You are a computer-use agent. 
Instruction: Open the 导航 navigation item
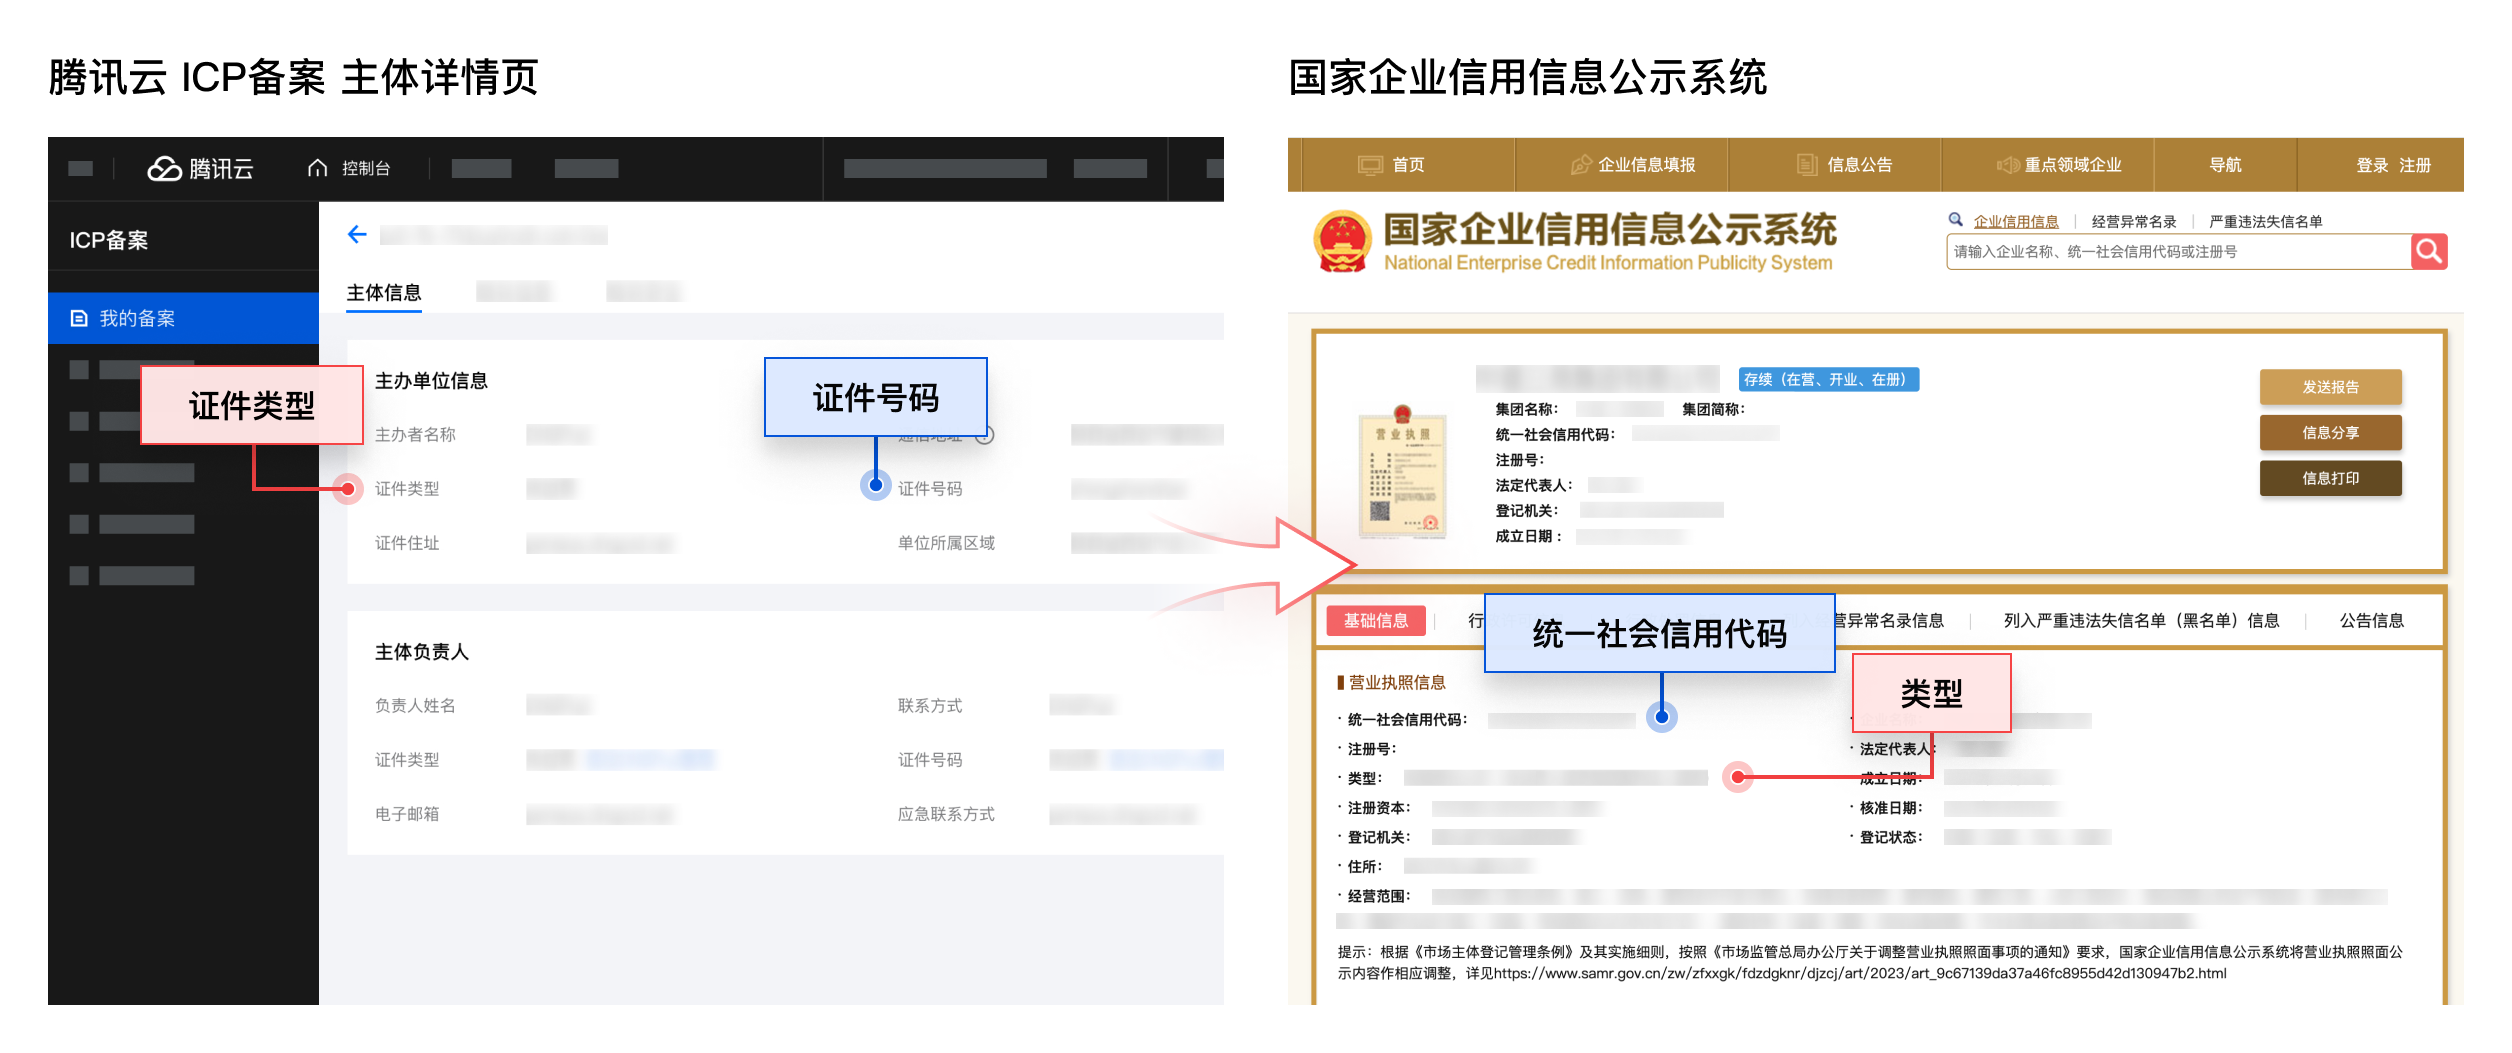click(x=2226, y=165)
